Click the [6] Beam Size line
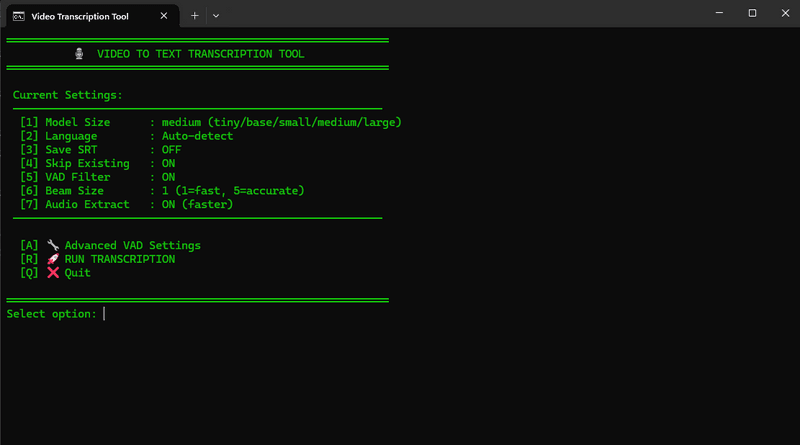800x445 pixels. click(162, 191)
